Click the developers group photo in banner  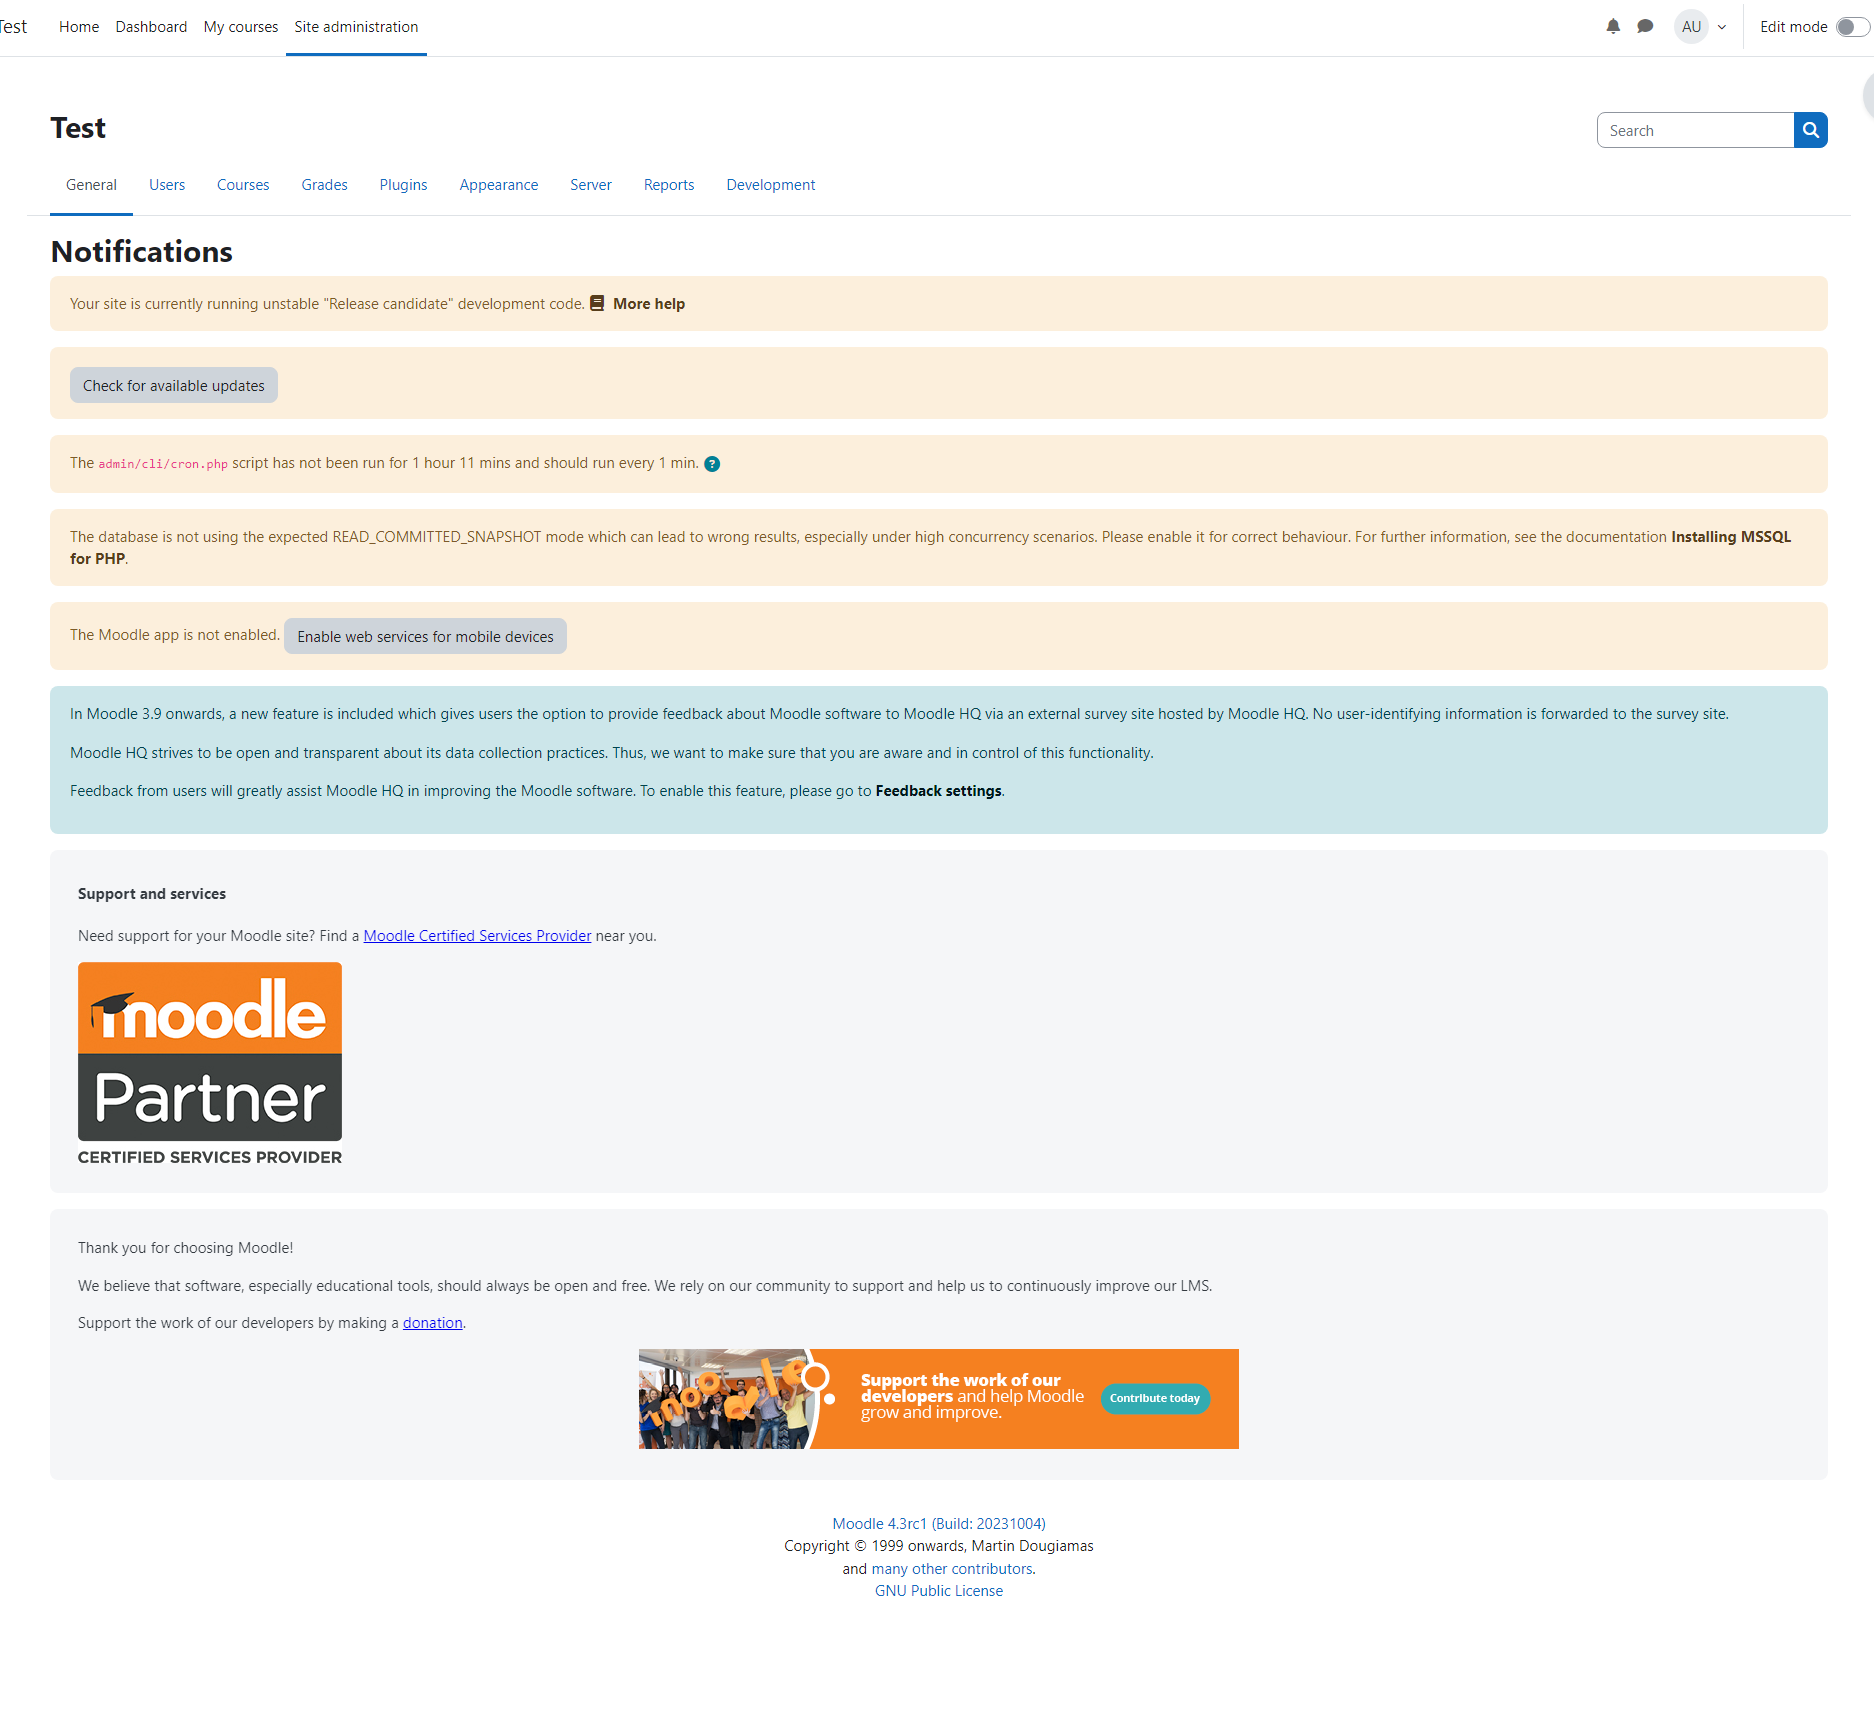tap(730, 1399)
